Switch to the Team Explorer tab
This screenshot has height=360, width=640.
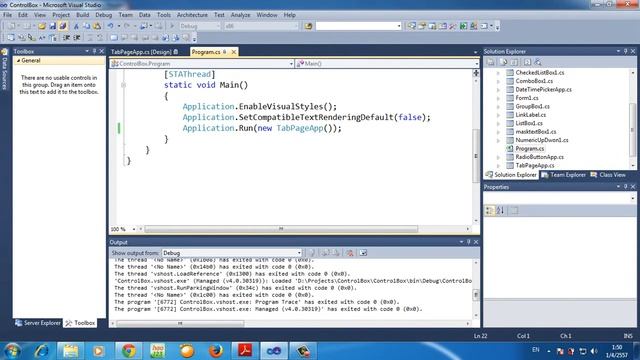coord(563,175)
